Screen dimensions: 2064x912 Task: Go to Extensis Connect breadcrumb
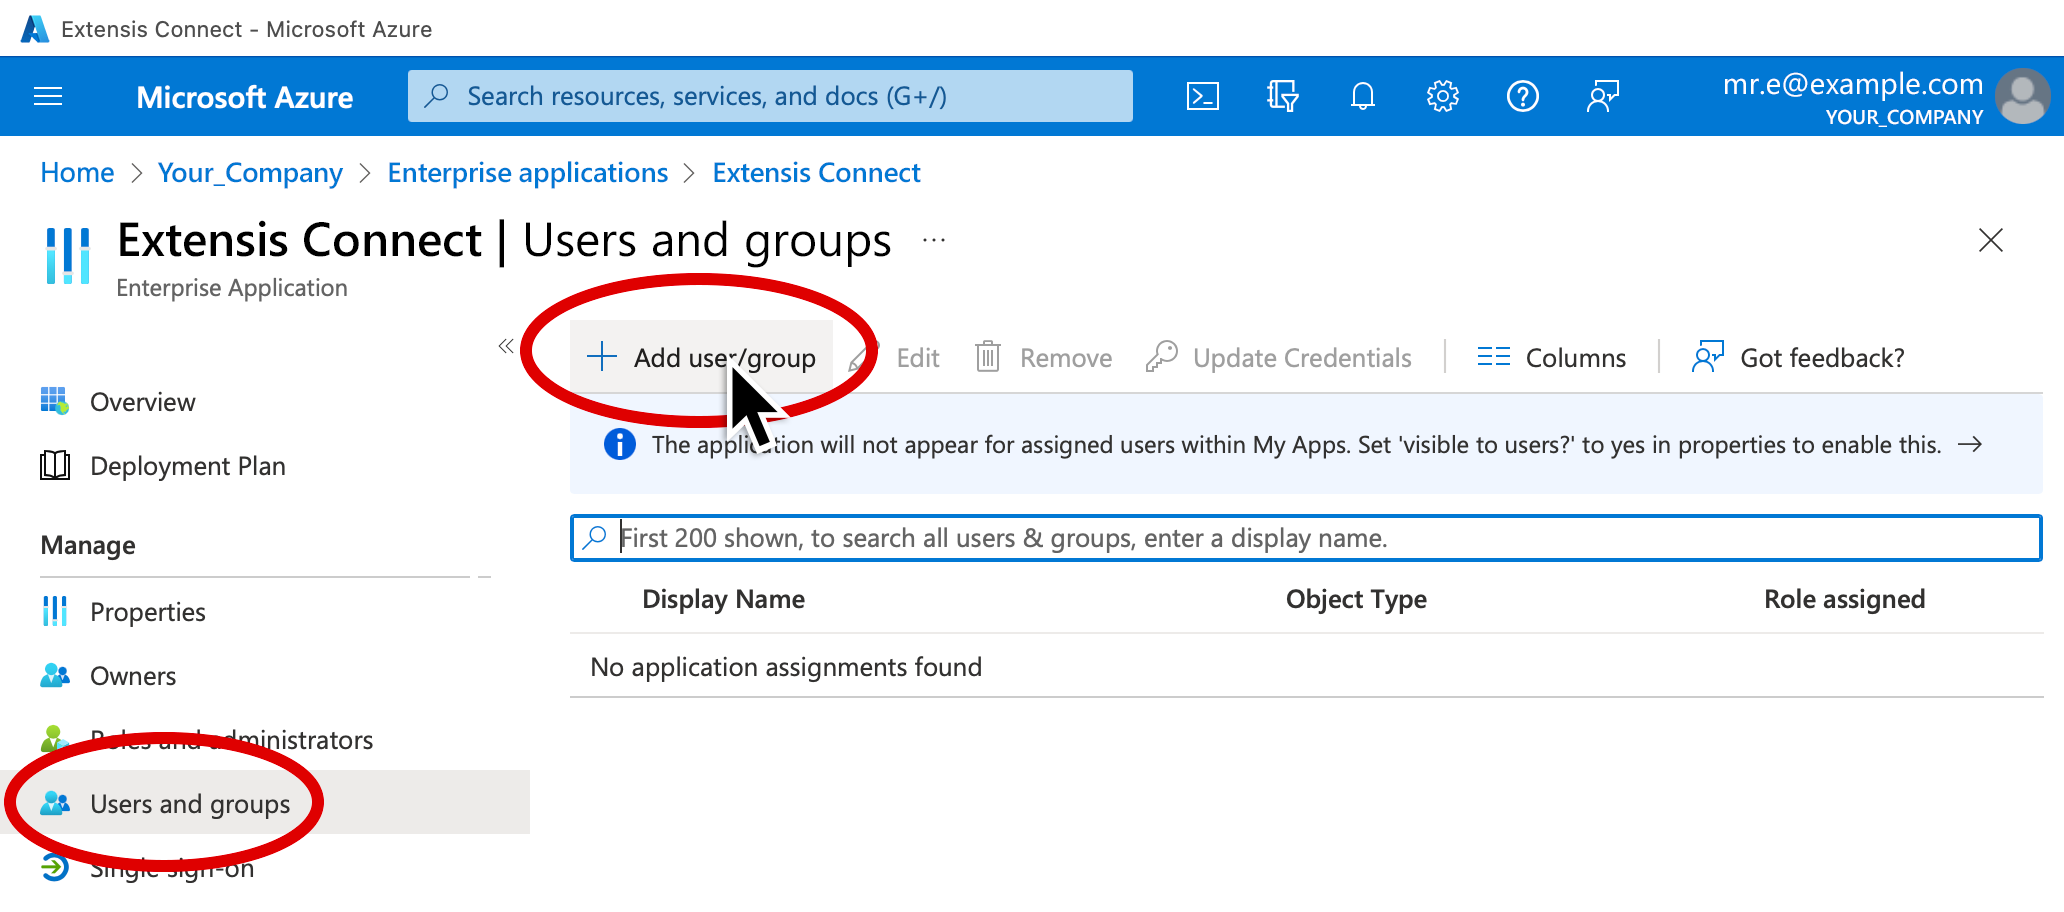pyautogui.click(x=816, y=173)
